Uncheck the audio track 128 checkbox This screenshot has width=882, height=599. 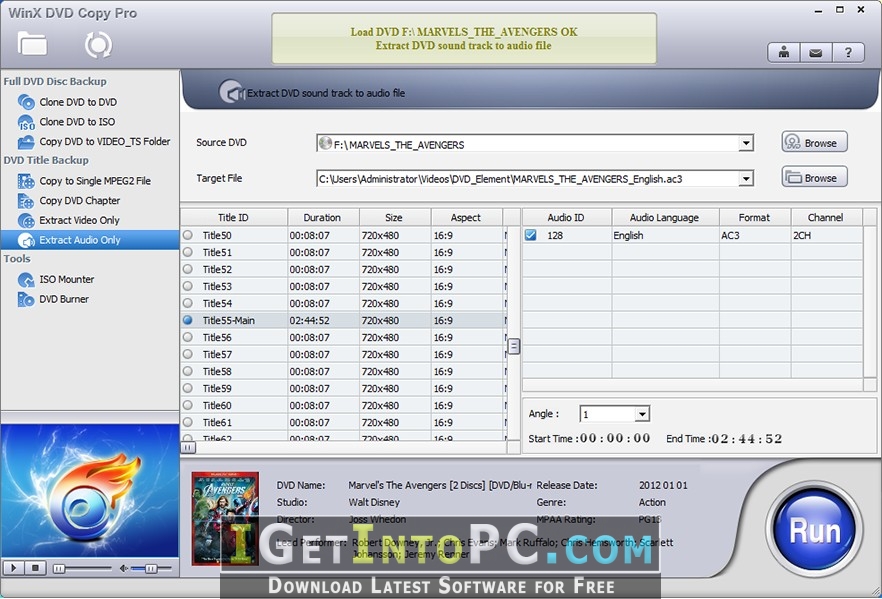530,235
